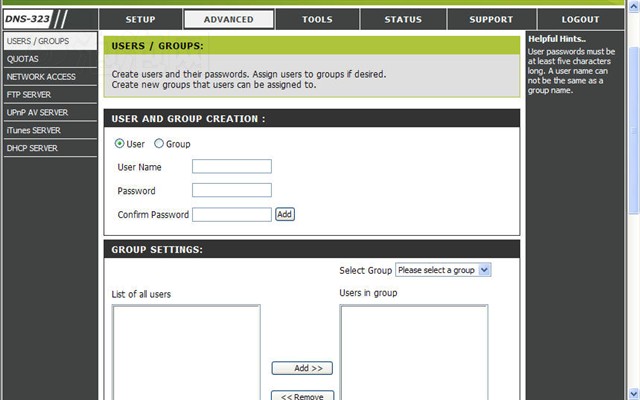
Task: Click the Add >> button
Action: (302, 368)
